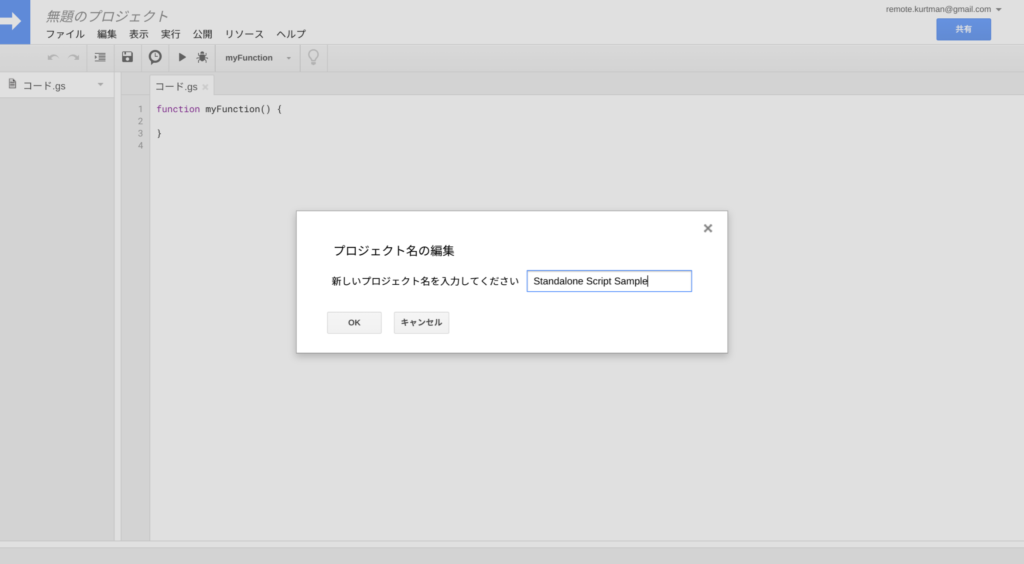Run the function with play icon
Viewport: 1024px width, 564px height.
(182, 57)
